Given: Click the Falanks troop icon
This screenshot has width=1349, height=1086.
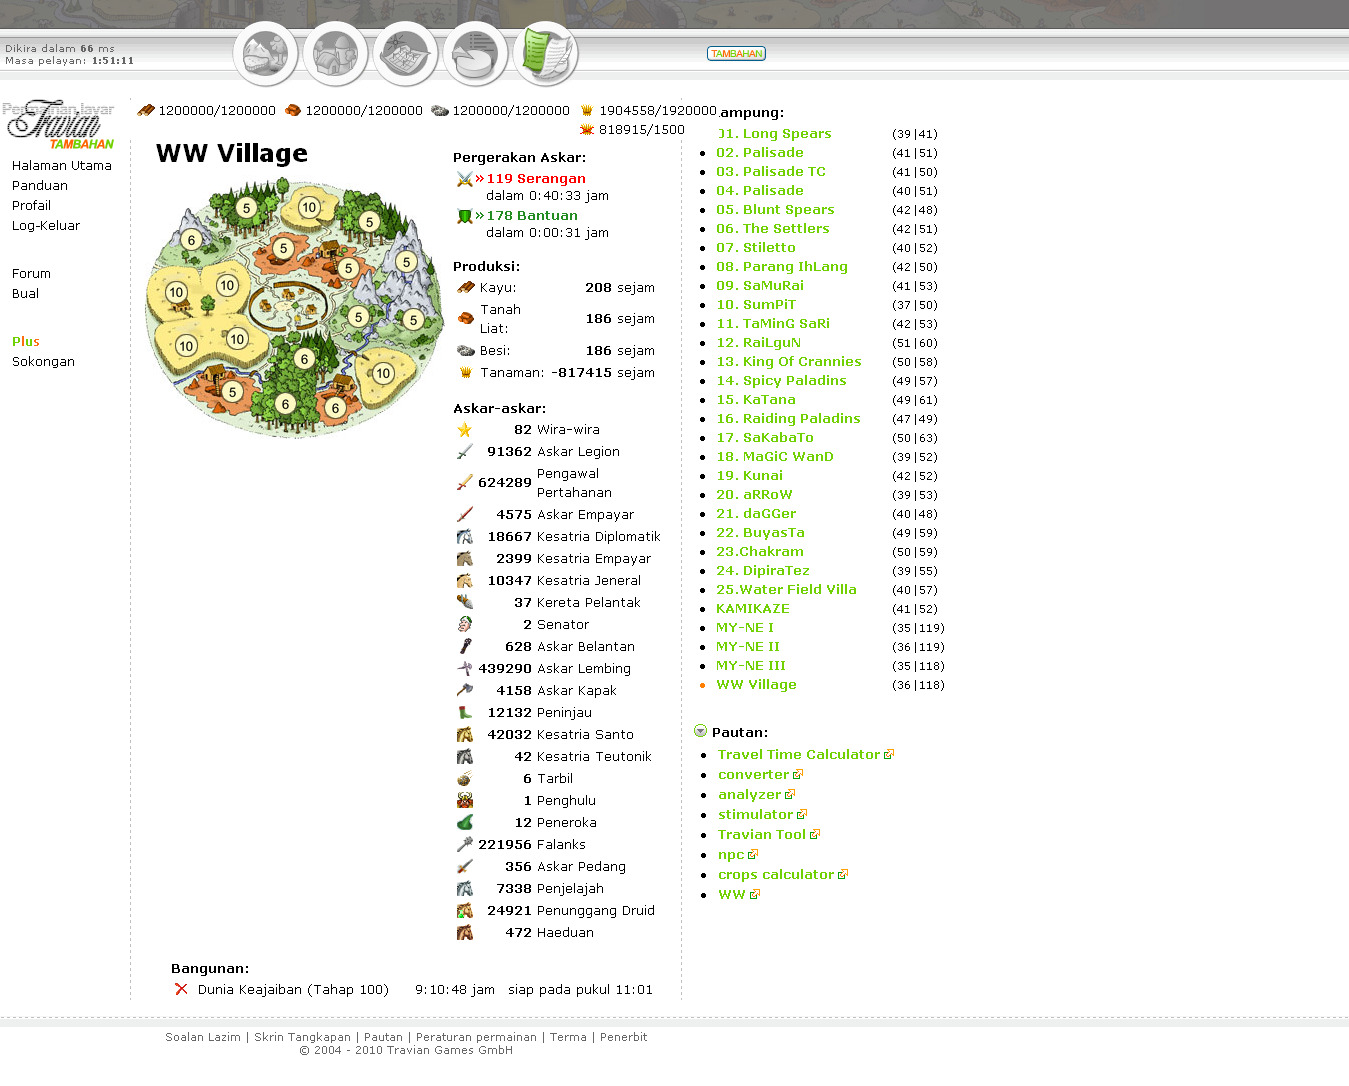Looking at the screenshot, I should pyautogui.click(x=464, y=845).
